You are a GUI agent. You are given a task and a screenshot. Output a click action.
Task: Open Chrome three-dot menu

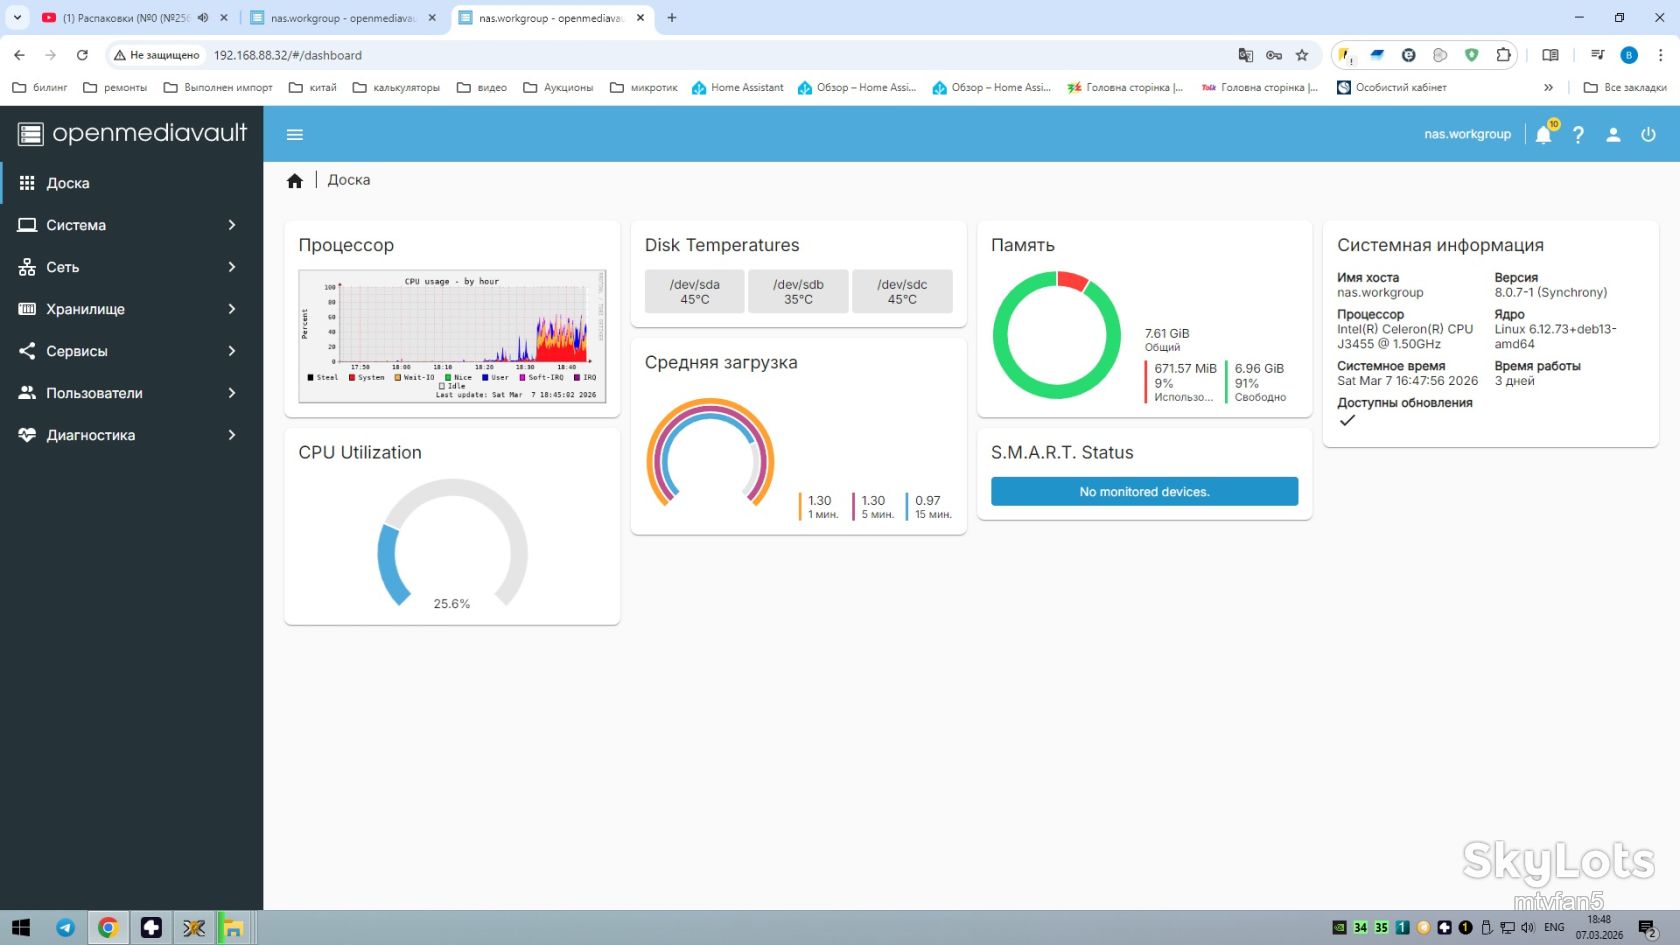1660,55
